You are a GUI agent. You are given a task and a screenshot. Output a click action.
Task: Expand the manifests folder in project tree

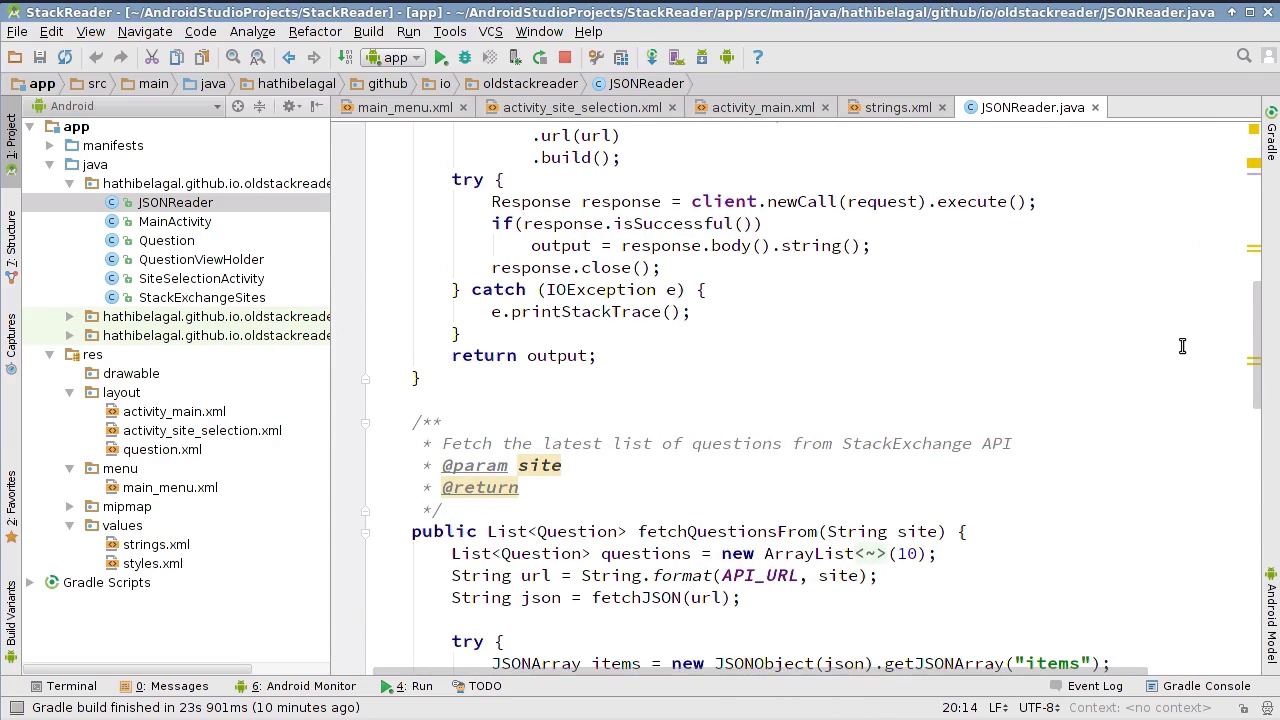(50, 146)
